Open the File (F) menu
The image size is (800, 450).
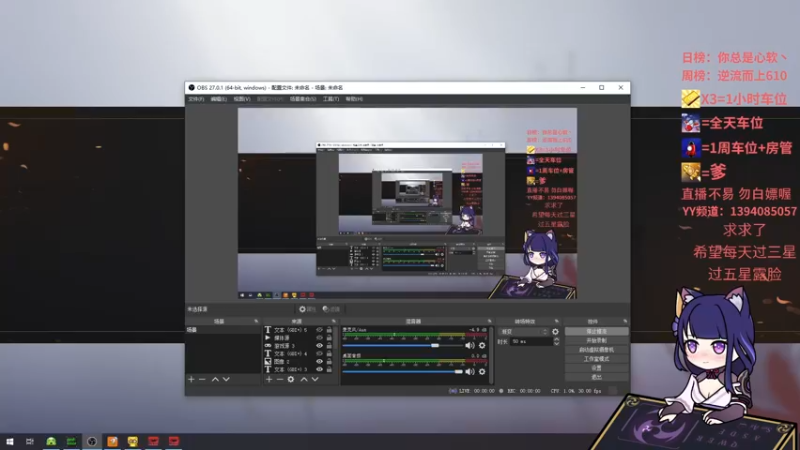tap(196, 99)
